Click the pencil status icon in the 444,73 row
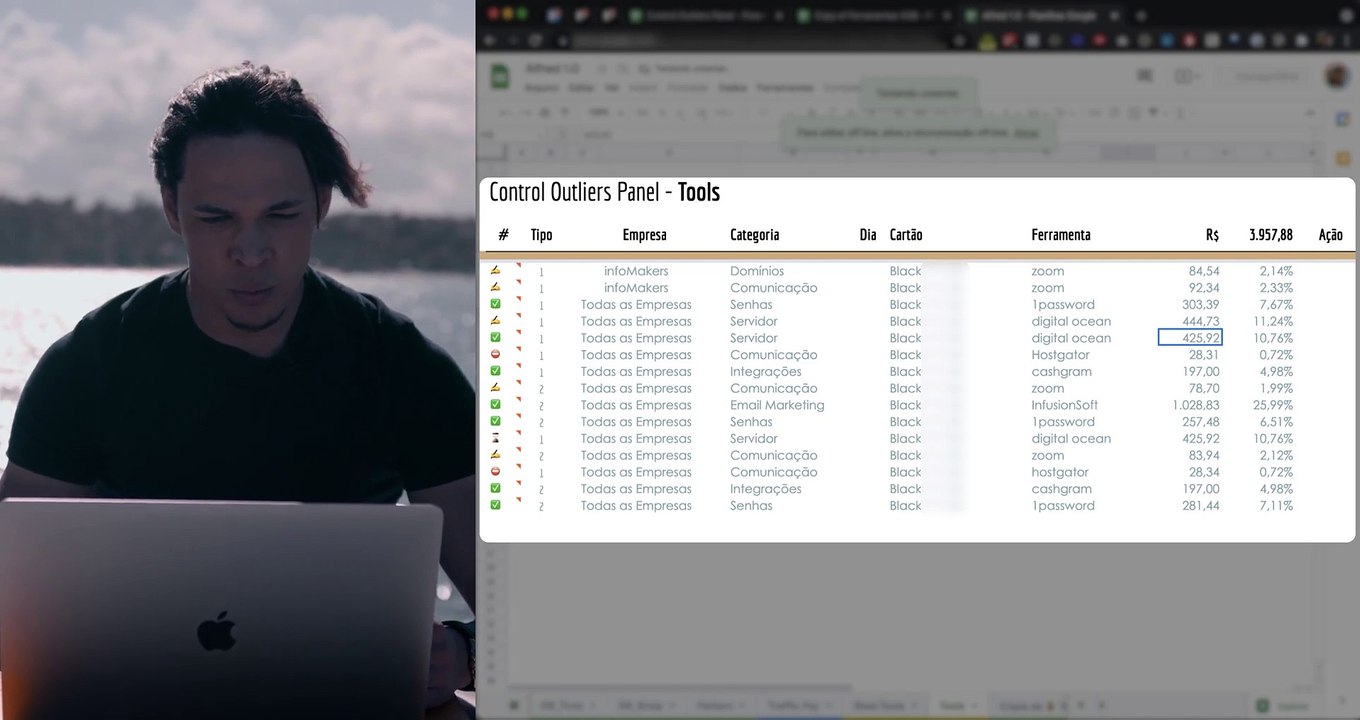This screenshot has width=1360, height=720. pos(495,321)
